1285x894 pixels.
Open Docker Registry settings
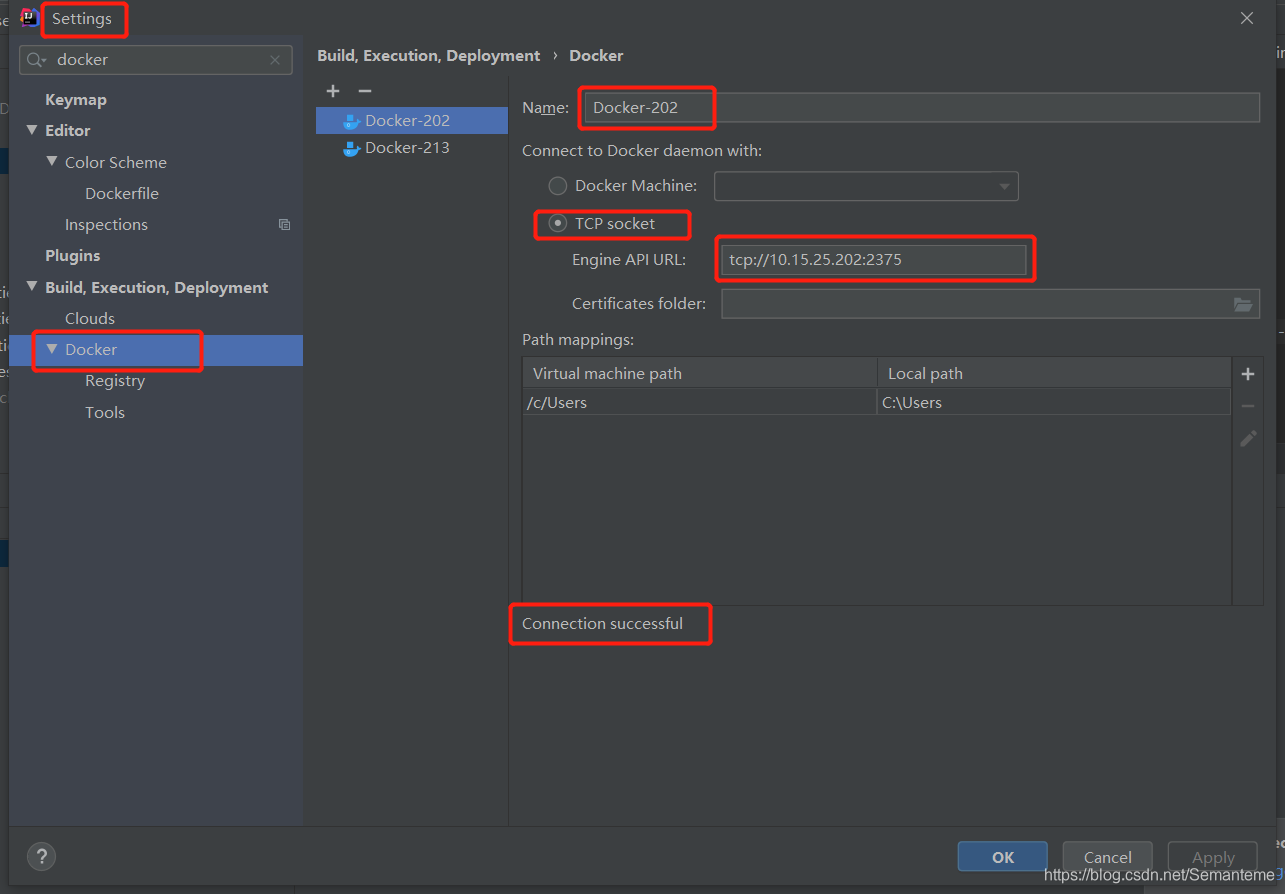tap(115, 381)
